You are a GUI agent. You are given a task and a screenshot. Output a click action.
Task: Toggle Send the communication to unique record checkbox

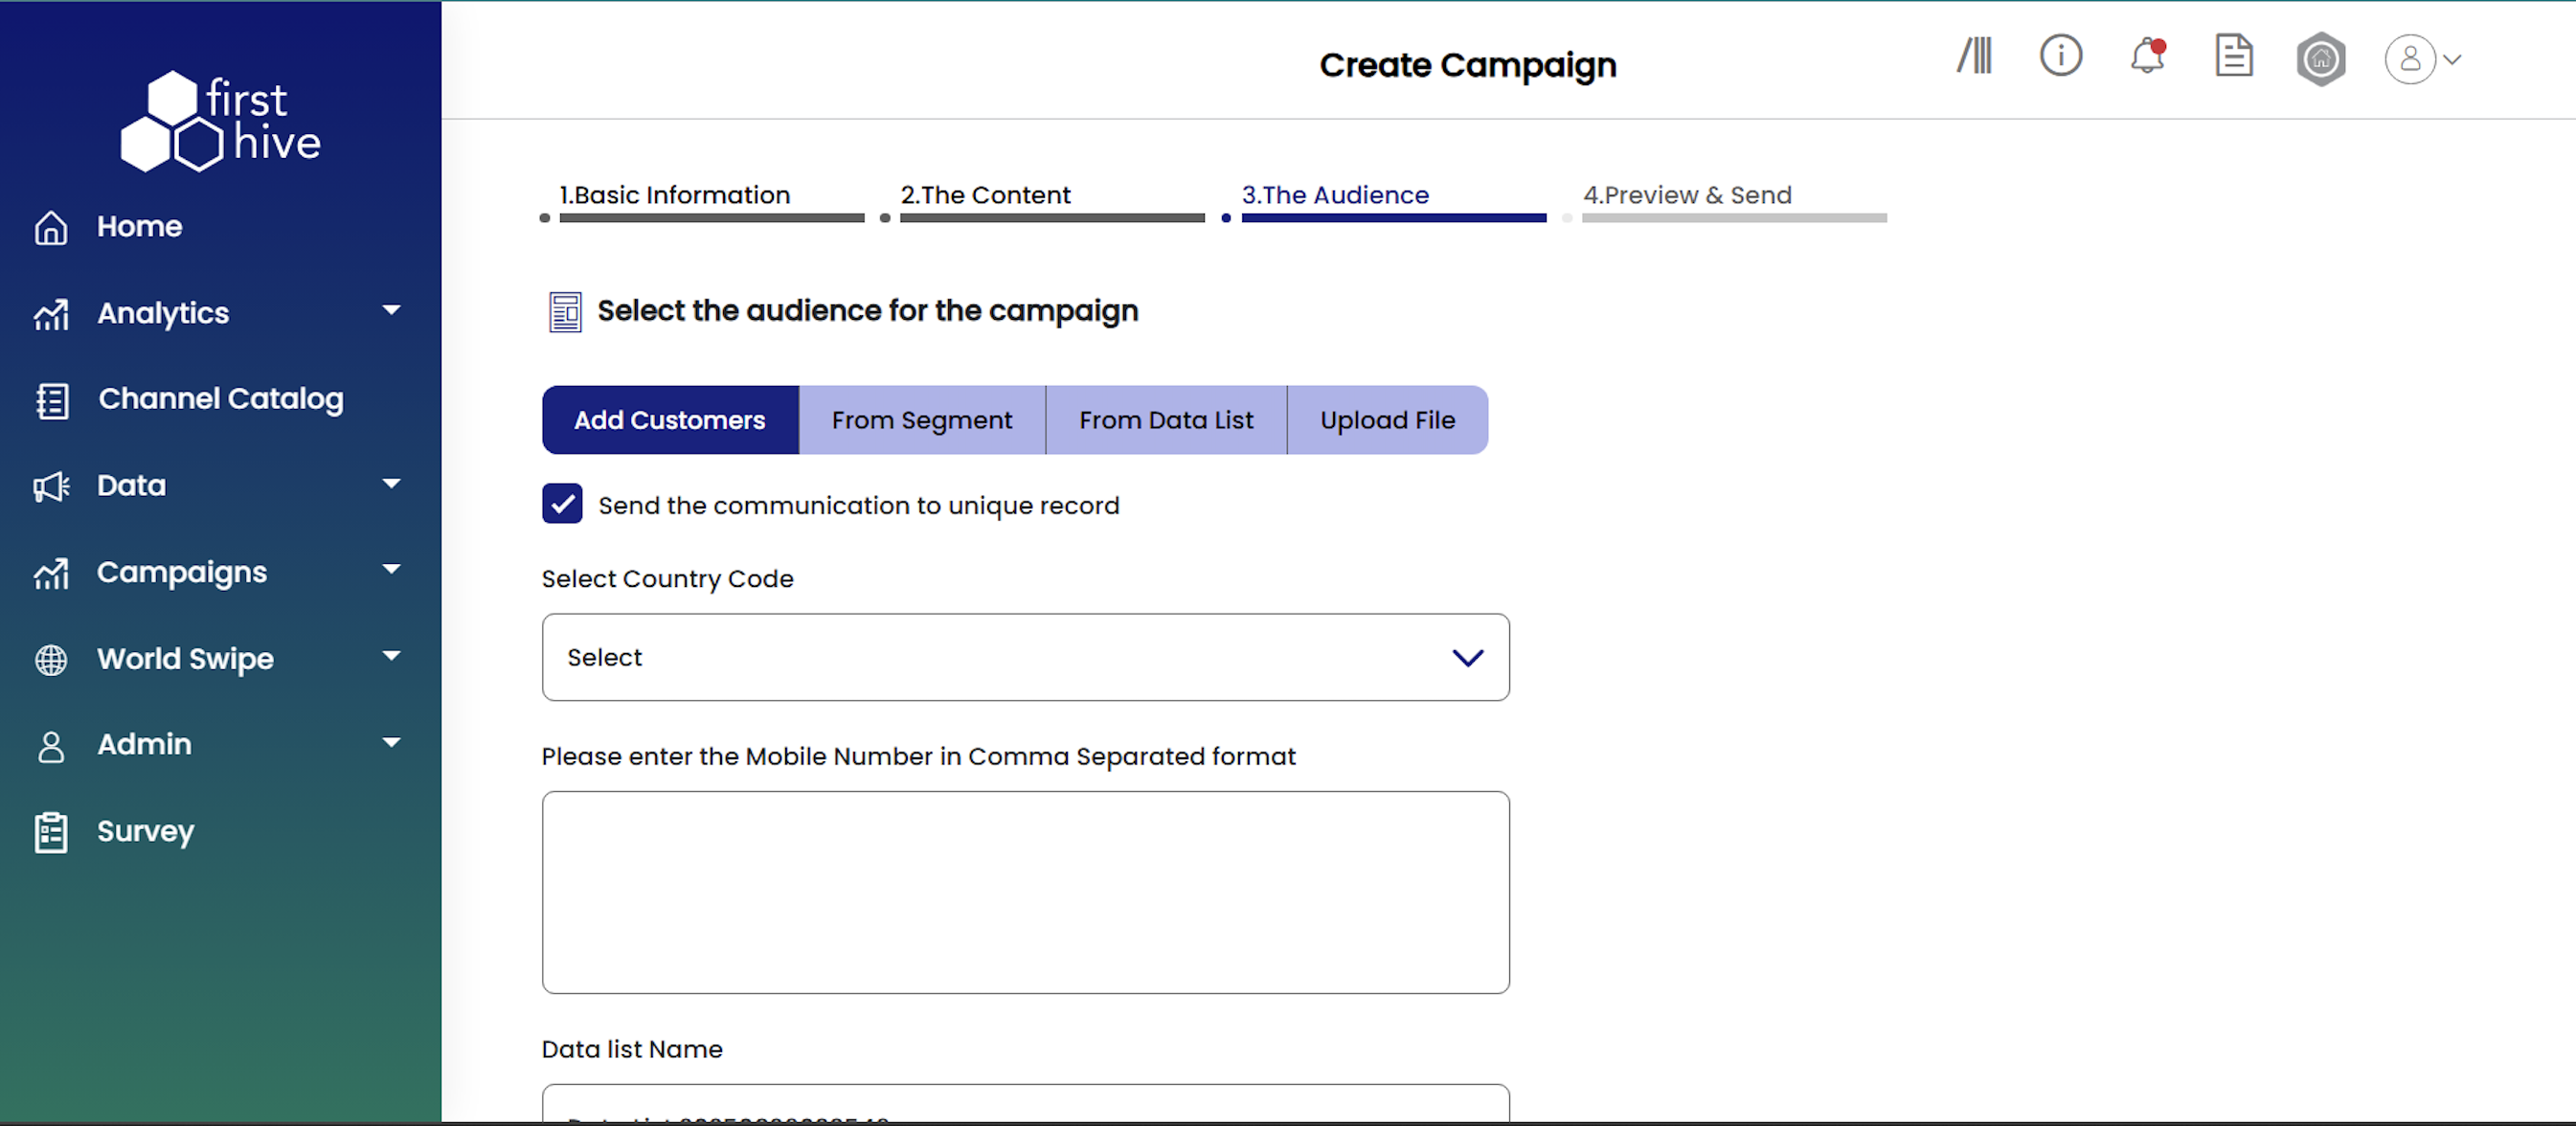click(x=562, y=504)
